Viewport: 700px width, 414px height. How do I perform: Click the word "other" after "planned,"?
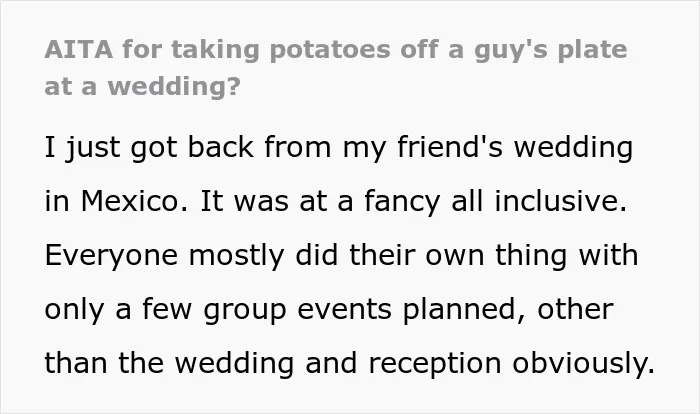coord(575,309)
